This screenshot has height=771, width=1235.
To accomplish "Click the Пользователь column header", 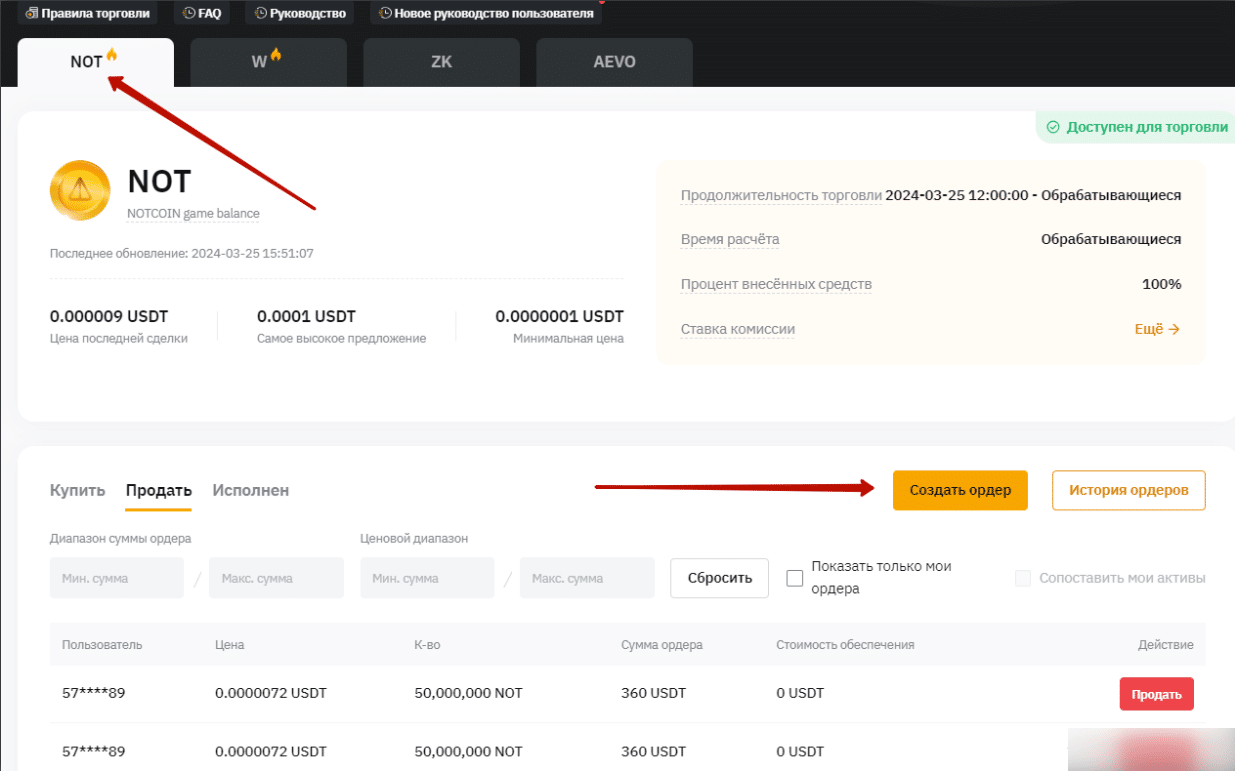I will (102, 645).
